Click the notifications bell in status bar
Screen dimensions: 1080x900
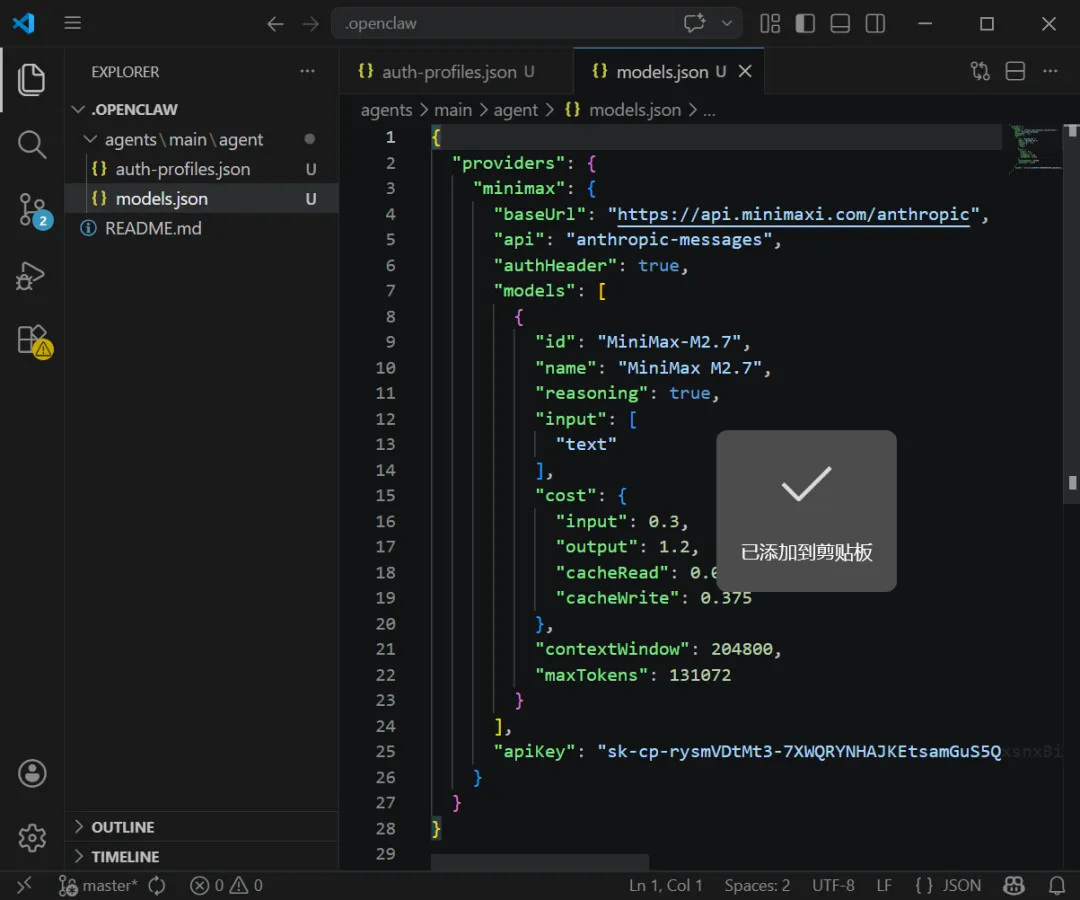1057,885
